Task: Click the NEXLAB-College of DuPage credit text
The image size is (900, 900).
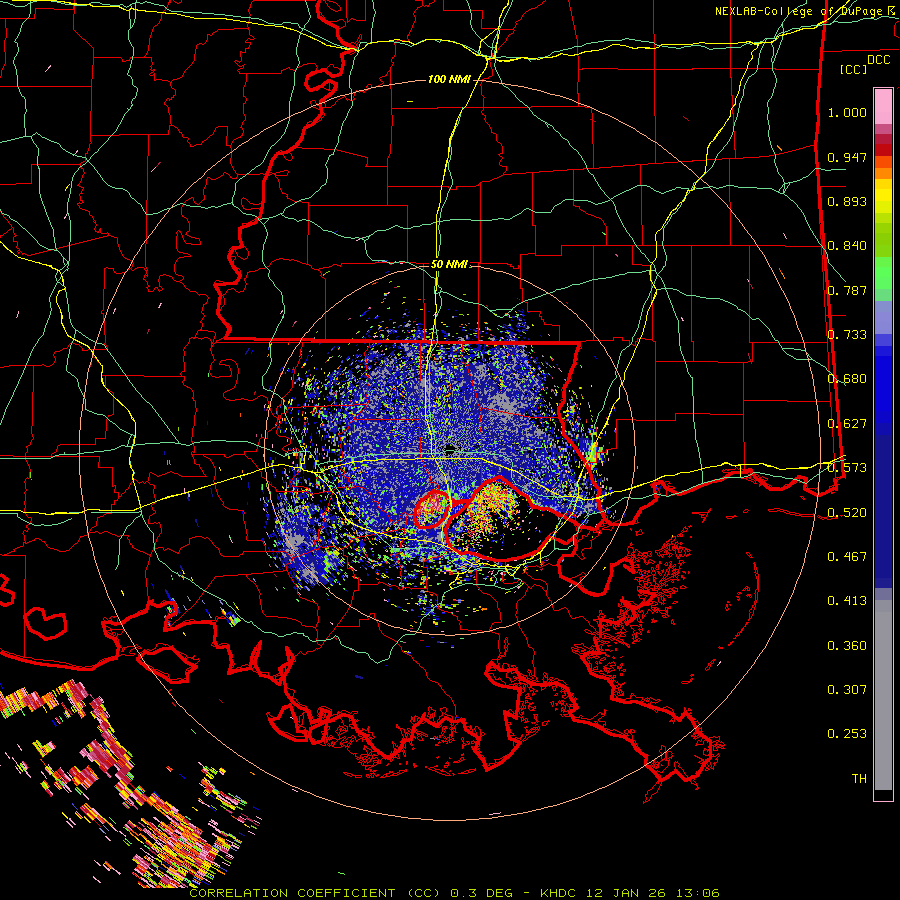Action: tap(798, 11)
